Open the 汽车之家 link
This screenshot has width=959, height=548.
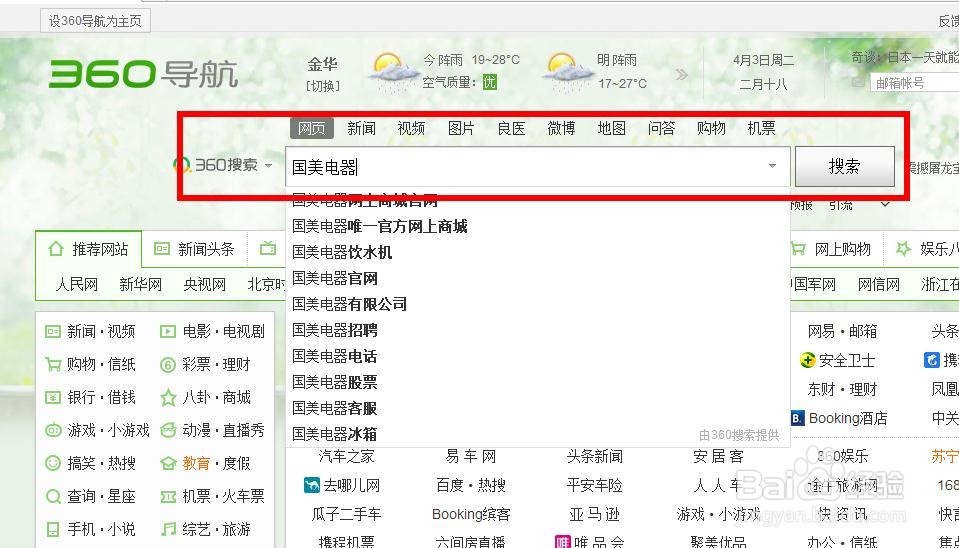click(346, 456)
